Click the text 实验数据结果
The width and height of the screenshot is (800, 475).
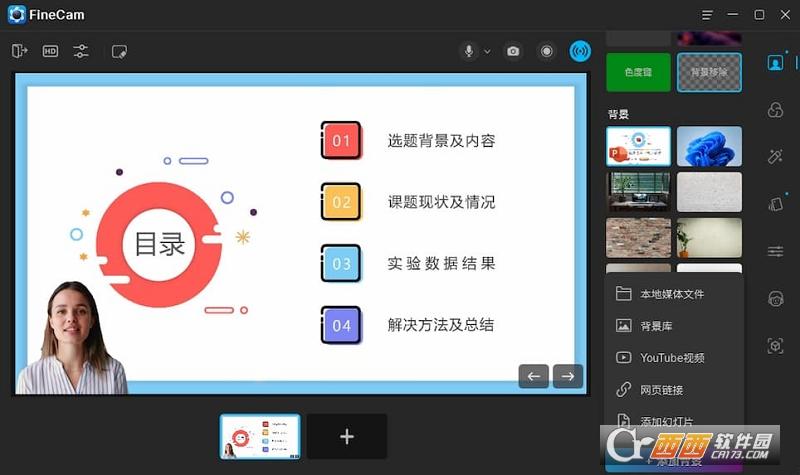tap(441, 263)
